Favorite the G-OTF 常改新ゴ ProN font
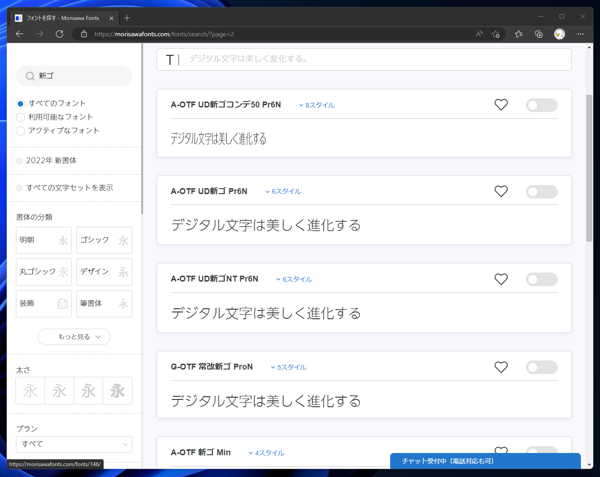Viewport: 600px width, 477px height. tap(501, 367)
